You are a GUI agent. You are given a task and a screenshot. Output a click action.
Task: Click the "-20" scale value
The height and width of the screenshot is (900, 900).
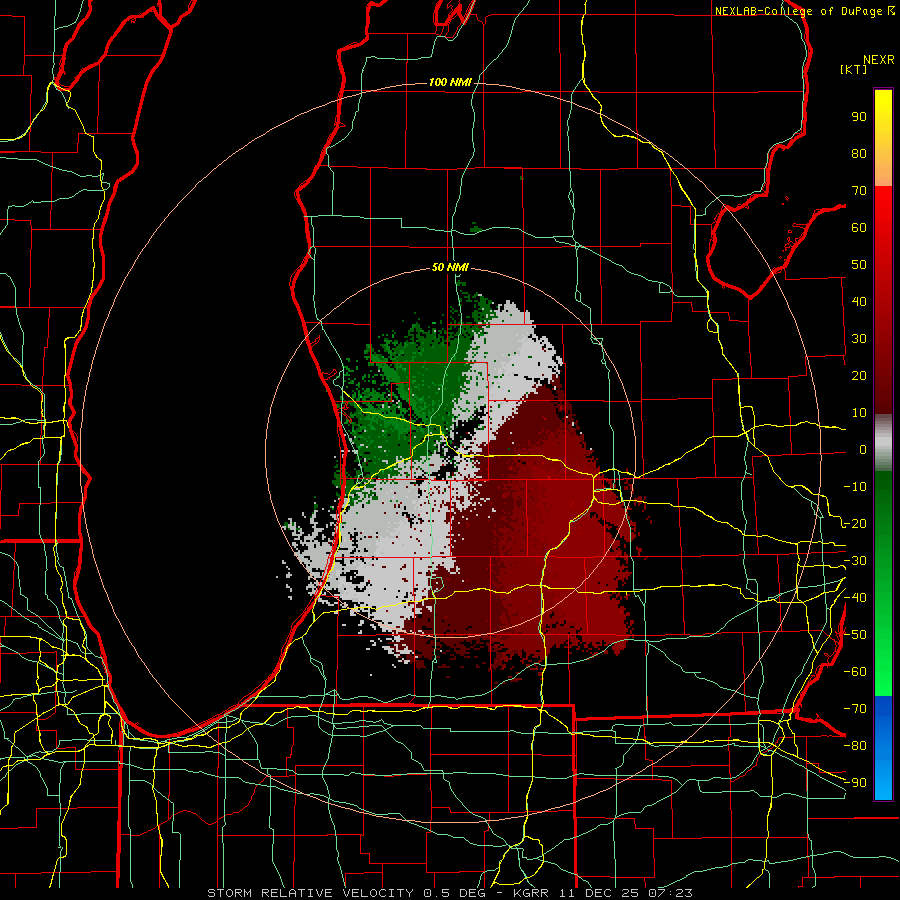(x=855, y=524)
